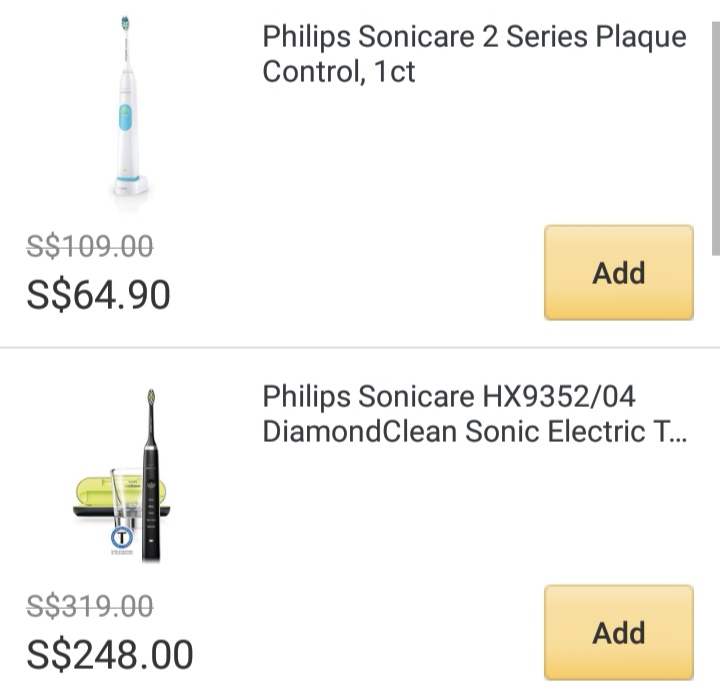The width and height of the screenshot is (720, 698).
Task: Click the S$248.00 sale price
Action: [x=109, y=655]
